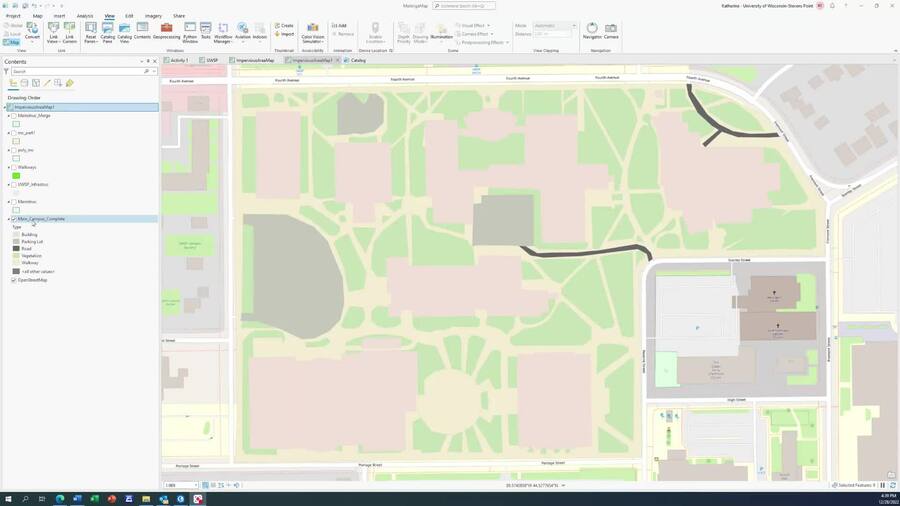The width and height of the screenshot is (900, 506).
Task: Click Create thumbnail button
Action: 285,26
